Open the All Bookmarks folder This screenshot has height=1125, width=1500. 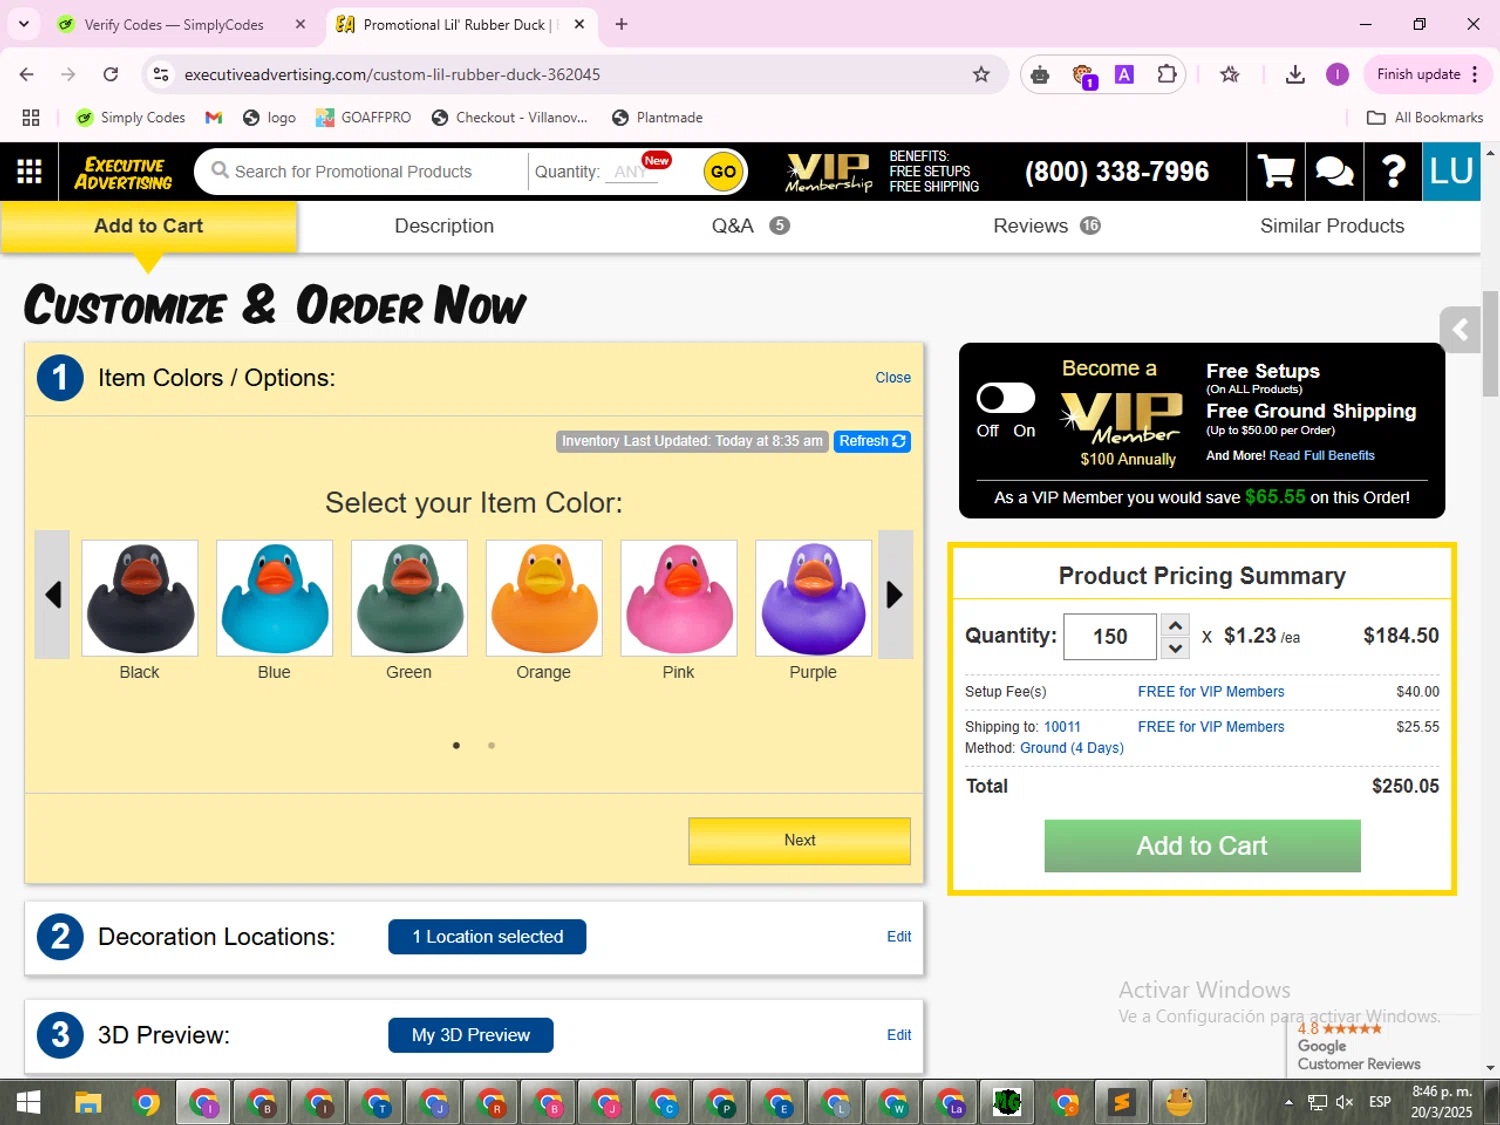pos(1425,118)
